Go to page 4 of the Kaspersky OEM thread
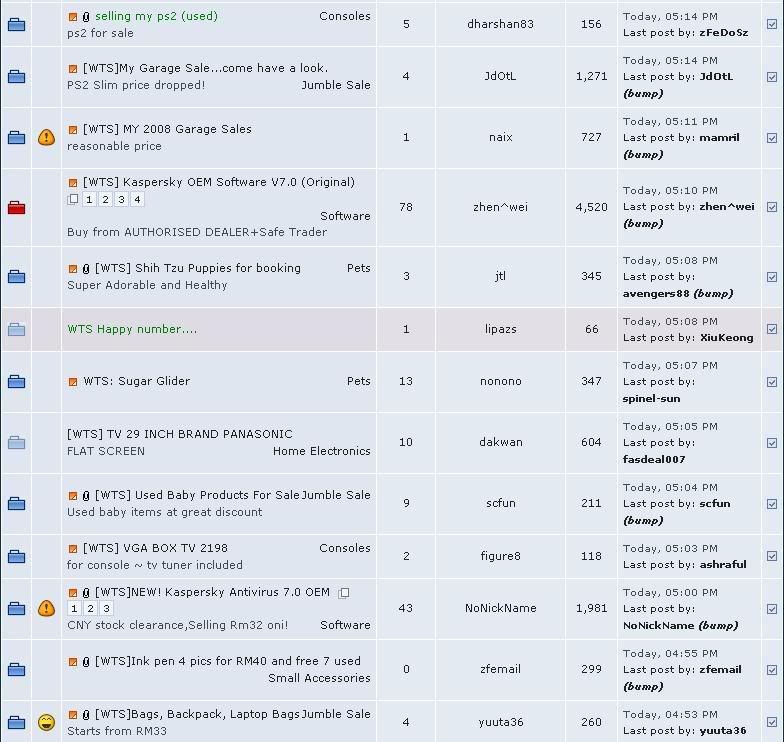Image resolution: width=784 pixels, height=742 pixels. (x=137, y=200)
